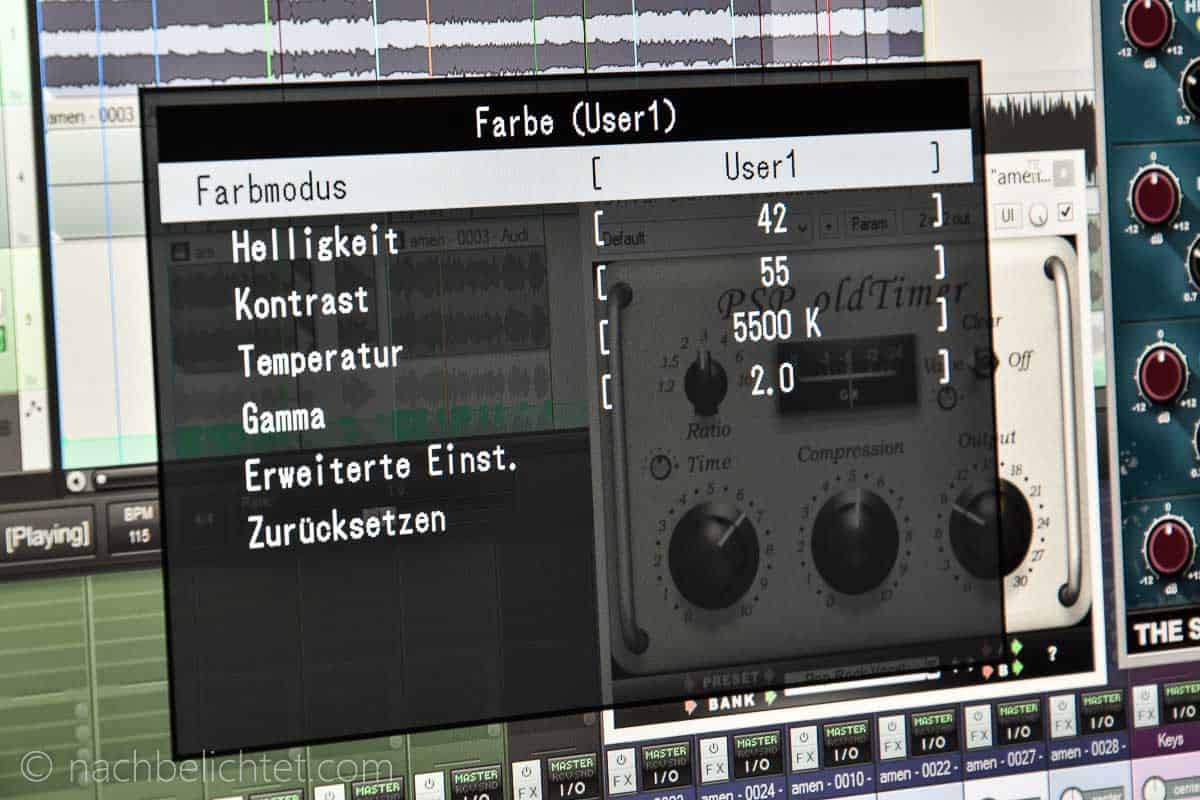Click the Param button in the FX window
This screenshot has width=1200, height=800.
(871, 222)
